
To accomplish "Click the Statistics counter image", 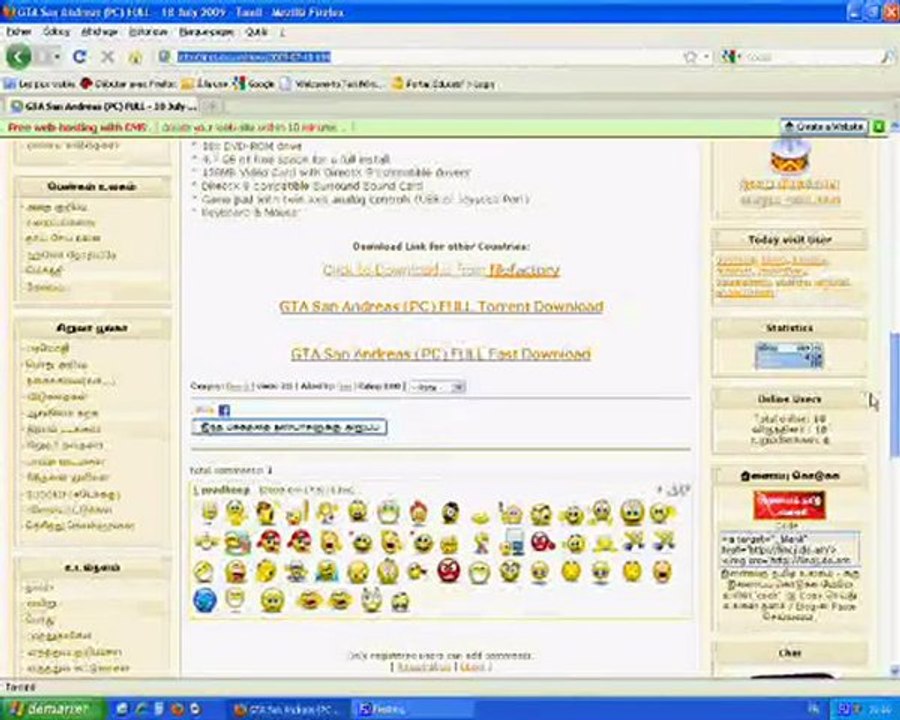I will pos(790,355).
